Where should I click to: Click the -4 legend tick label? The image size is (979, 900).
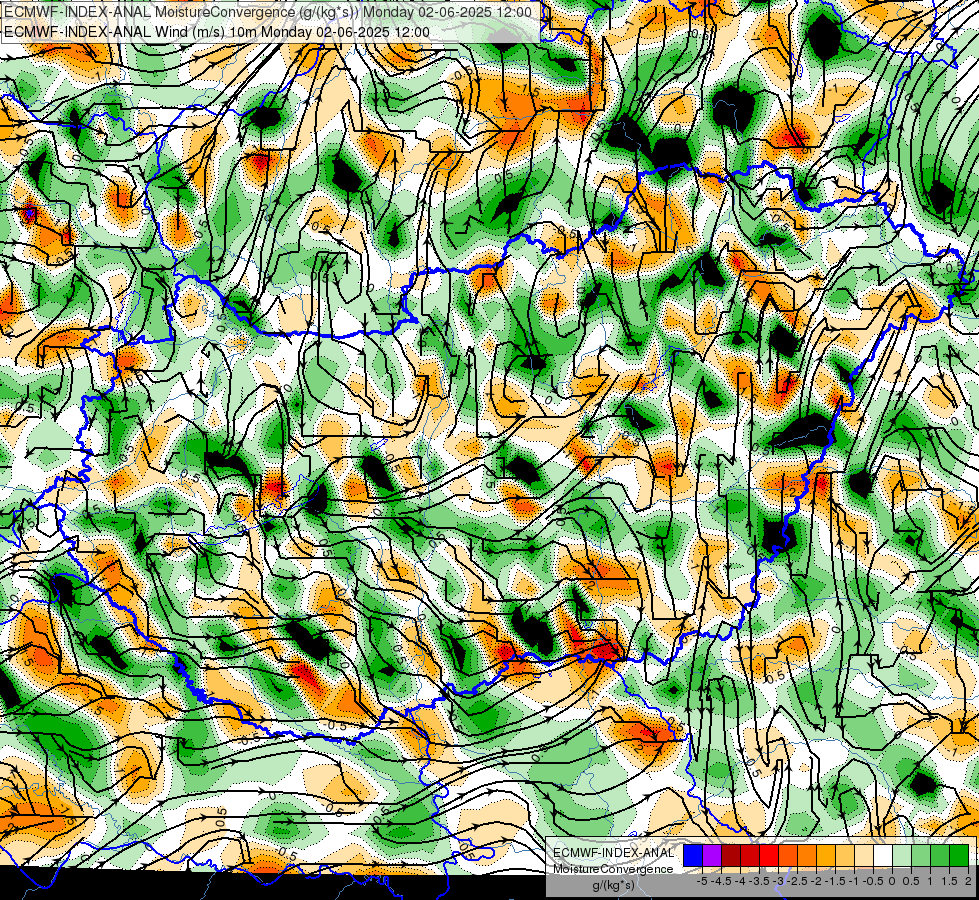coord(740,881)
